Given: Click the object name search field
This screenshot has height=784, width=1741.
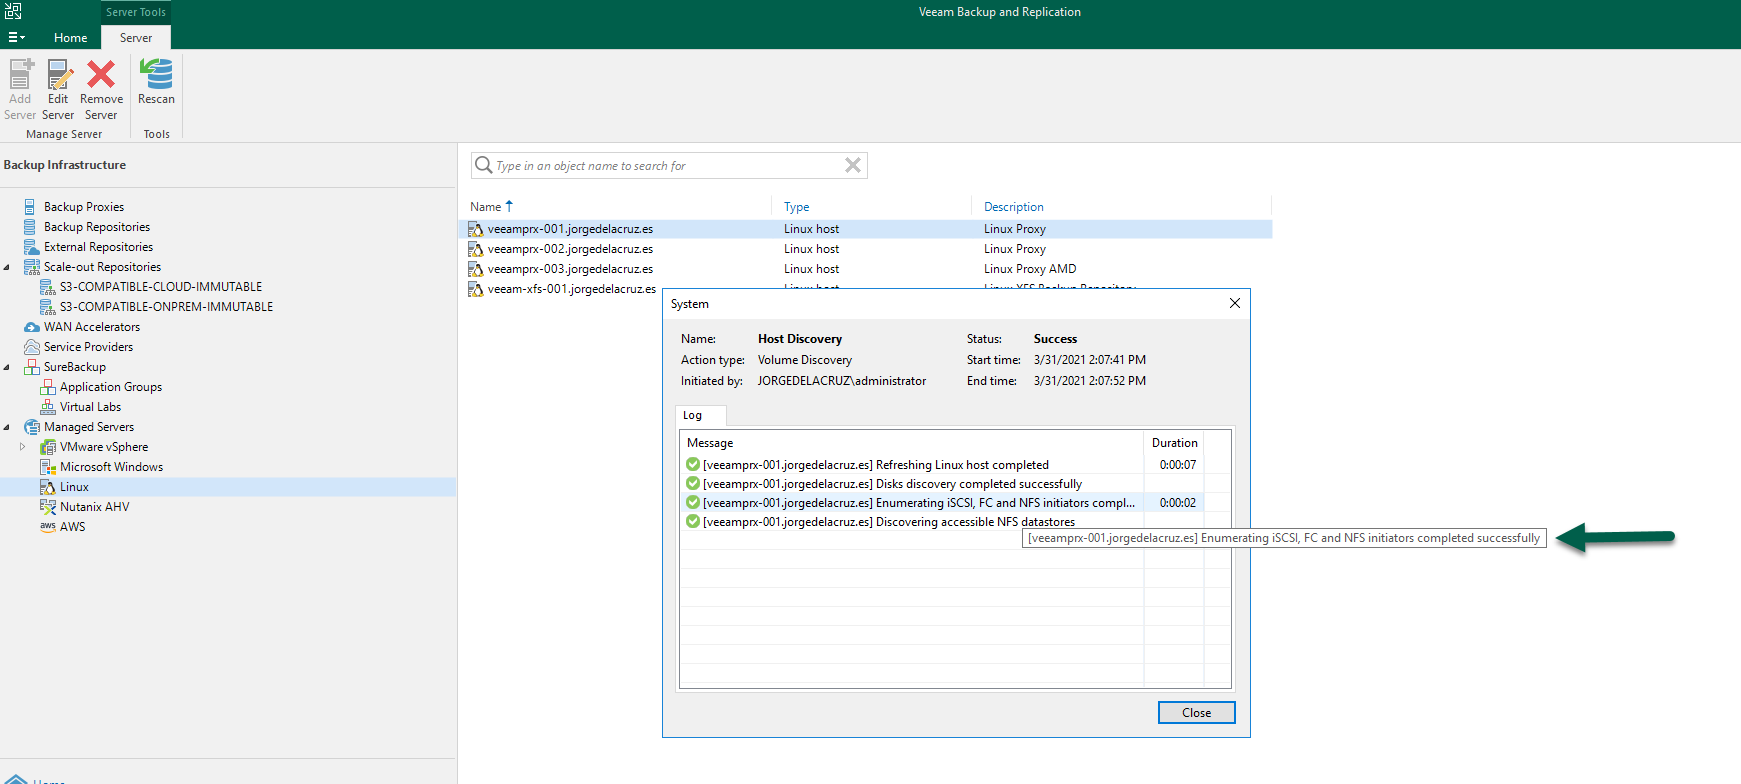Looking at the screenshot, I should [668, 166].
